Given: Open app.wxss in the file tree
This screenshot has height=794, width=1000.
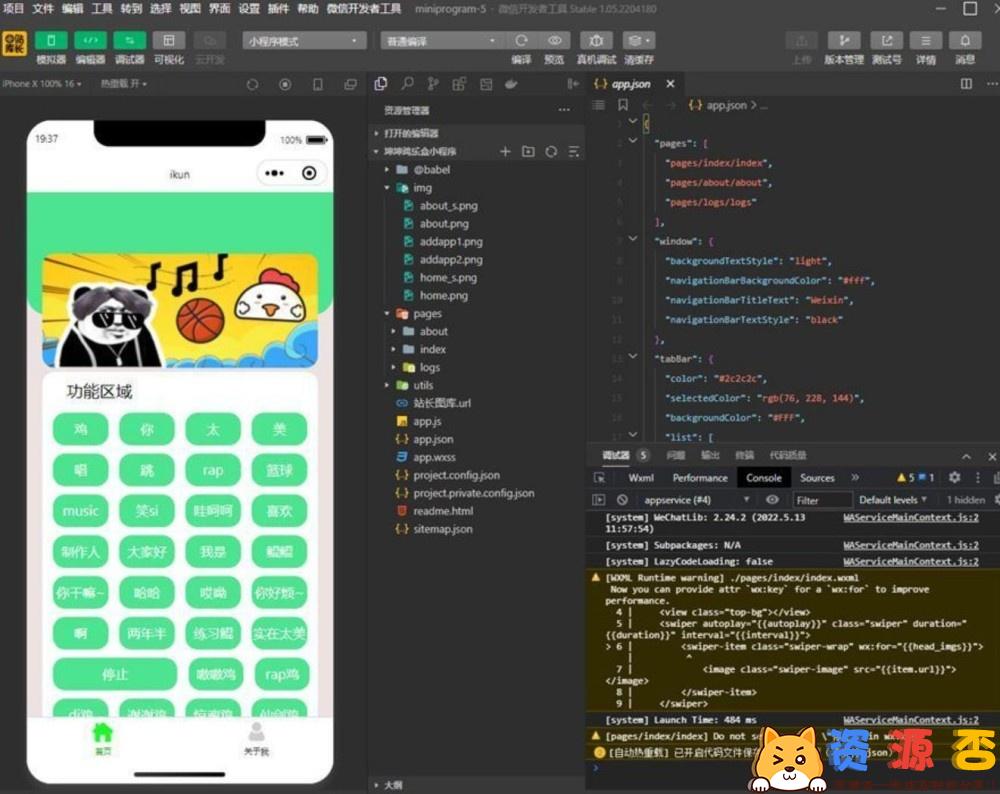Looking at the screenshot, I should pos(434,457).
